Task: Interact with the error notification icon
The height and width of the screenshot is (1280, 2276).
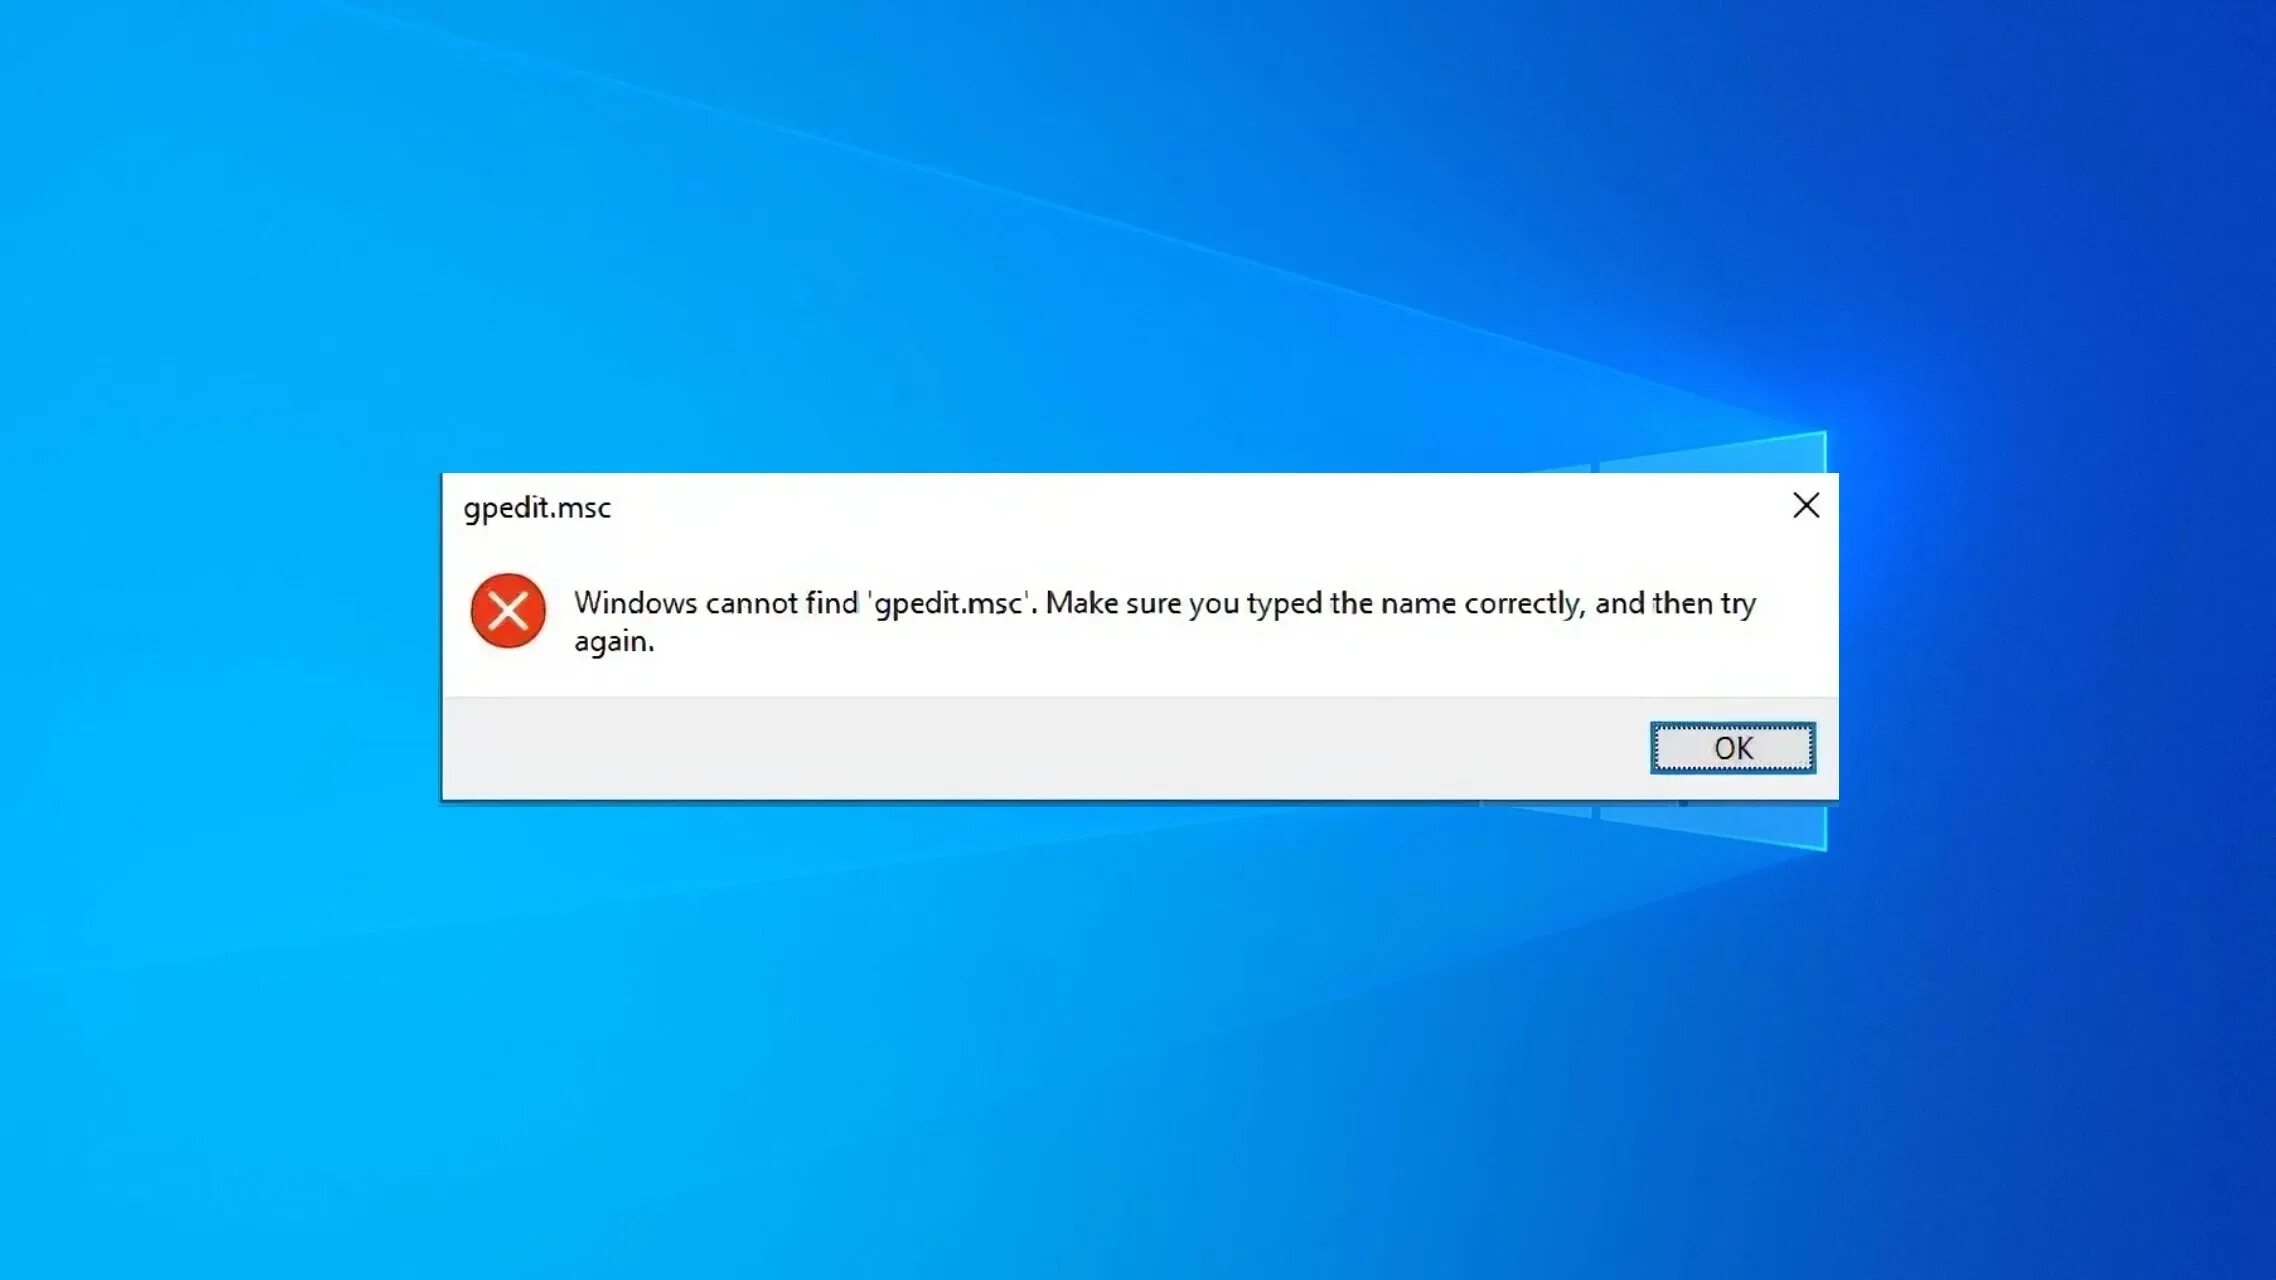Action: tap(506, 610)
